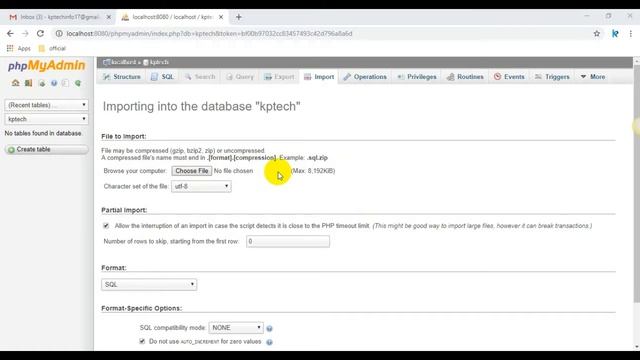Image resolution: width=640 pixels, height=360 pixels.
Task: Open the query window icon in sidebar
Action: (42, 83)
